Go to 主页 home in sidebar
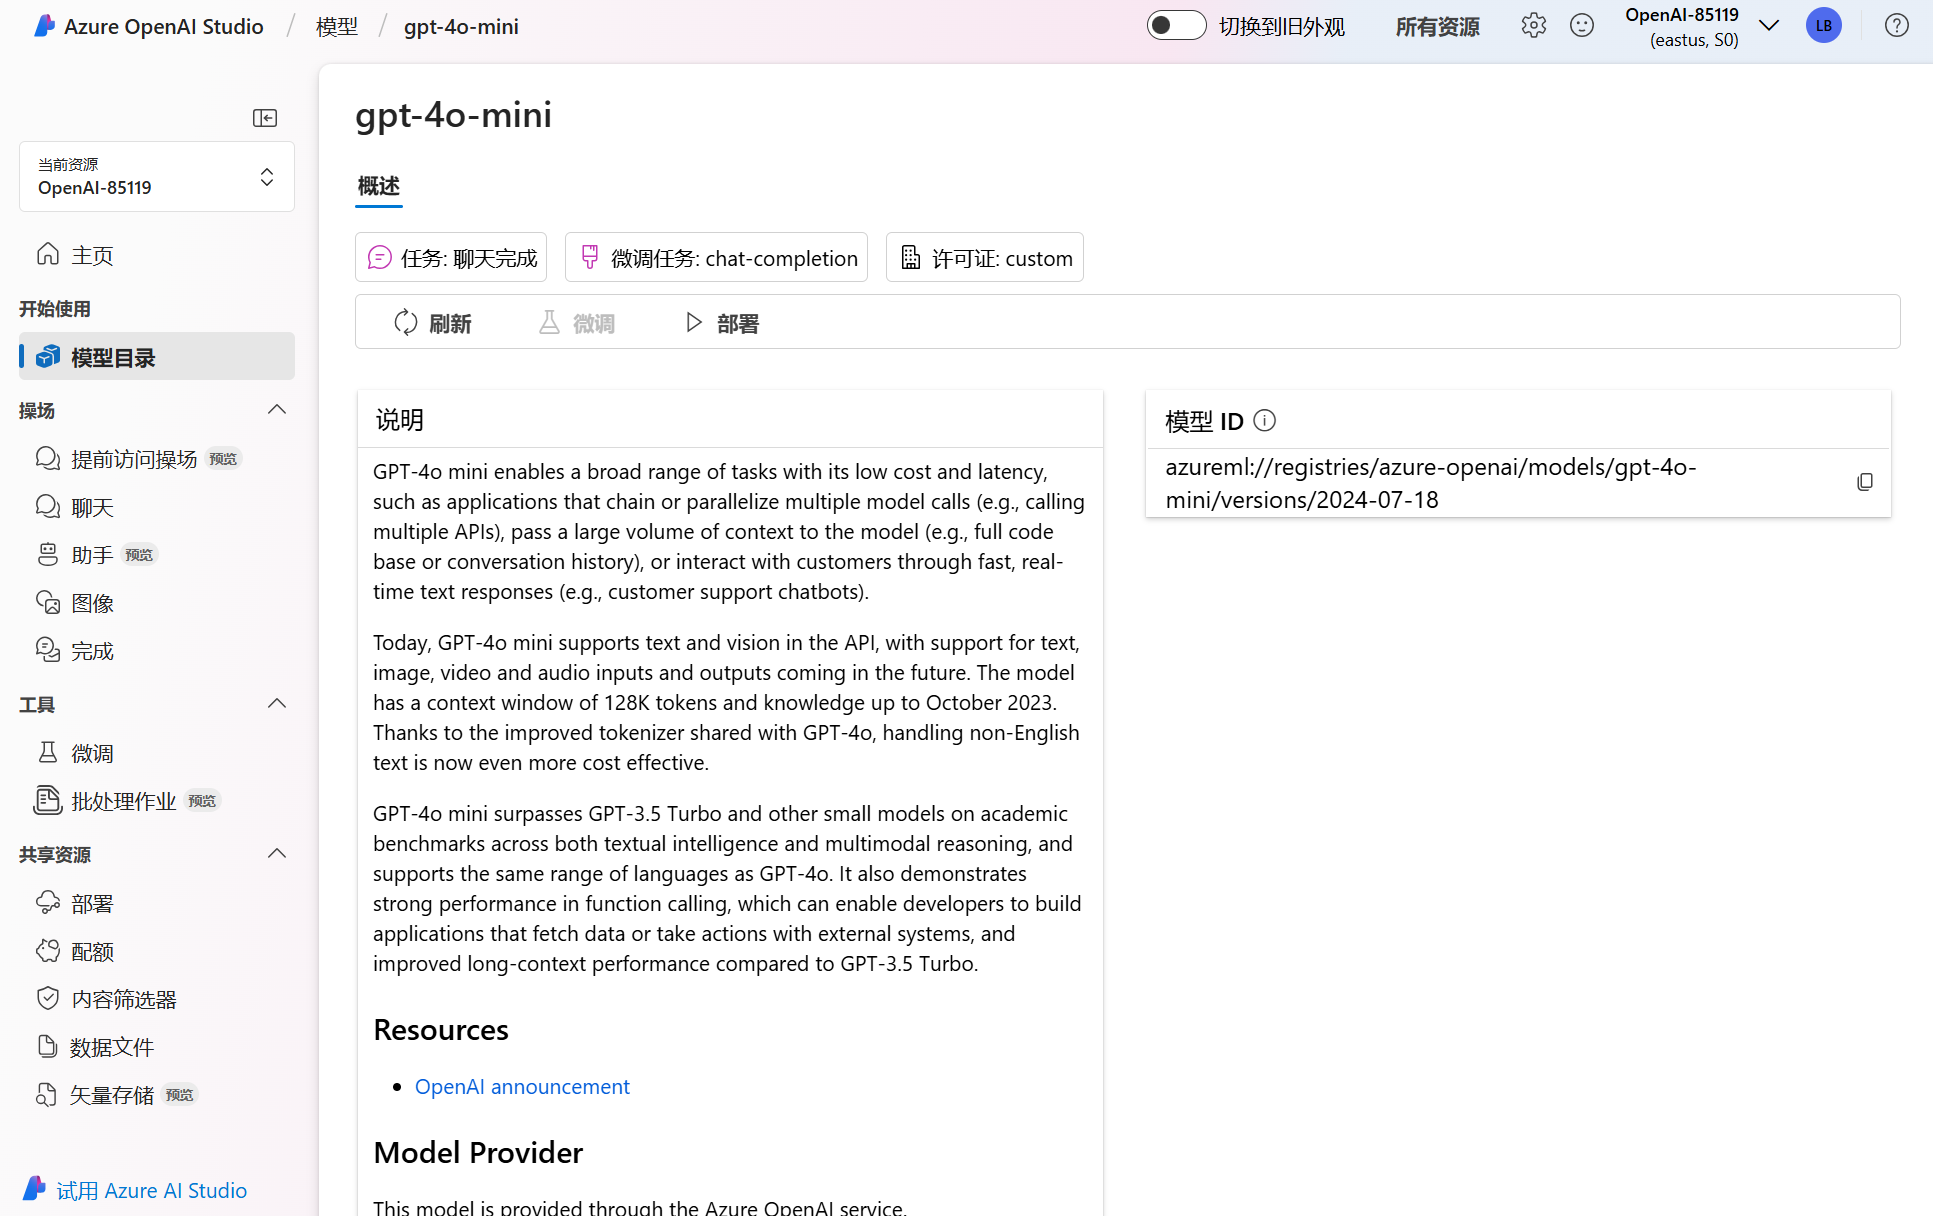1933x1216 pixels. tap(157, 255)
